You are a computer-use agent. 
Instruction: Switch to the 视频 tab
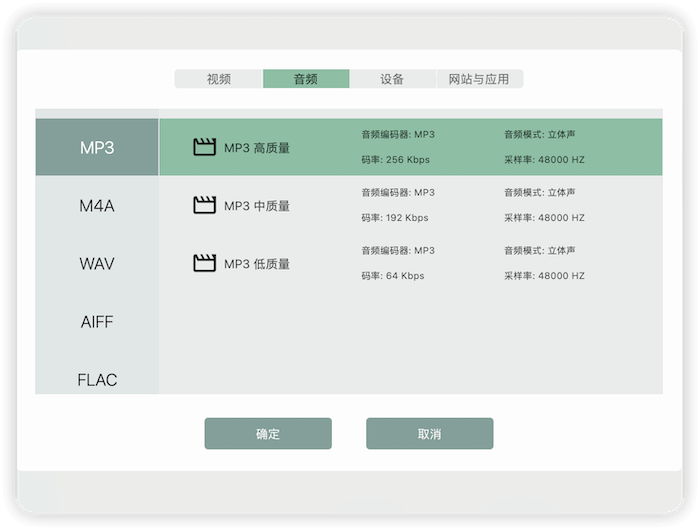(218, 79)
